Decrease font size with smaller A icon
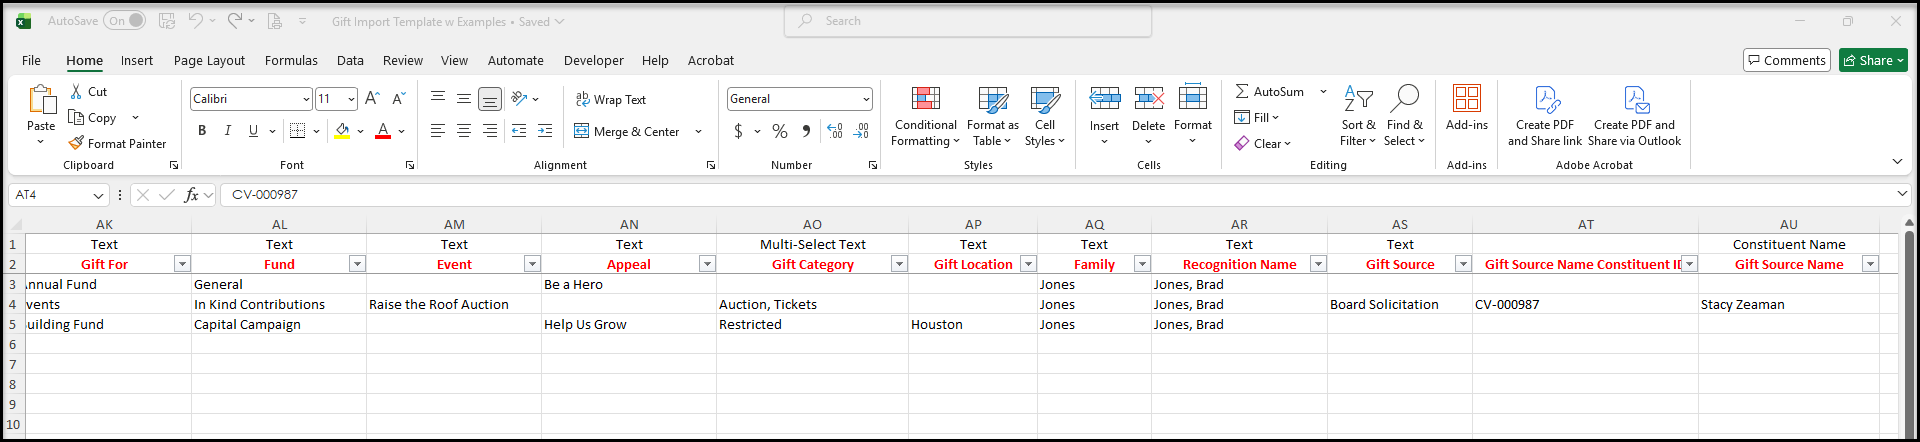Image resolution: width=1920 pixels, height=442 pixels. click(398, 98)
